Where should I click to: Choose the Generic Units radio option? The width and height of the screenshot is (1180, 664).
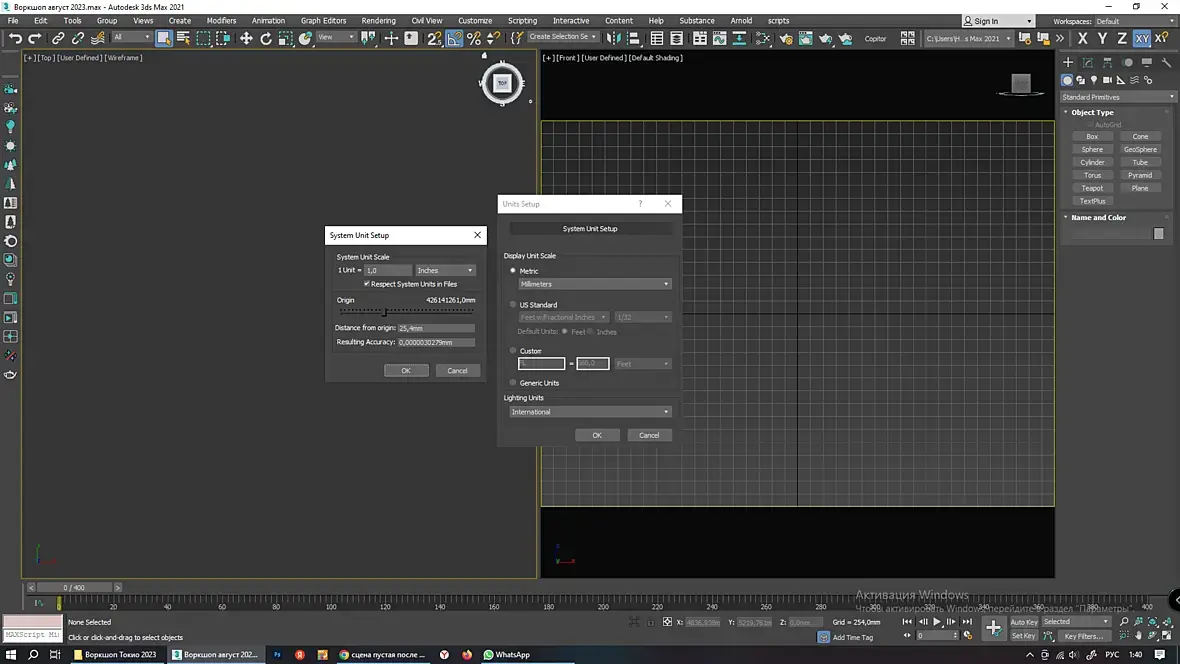coord(513,383)
